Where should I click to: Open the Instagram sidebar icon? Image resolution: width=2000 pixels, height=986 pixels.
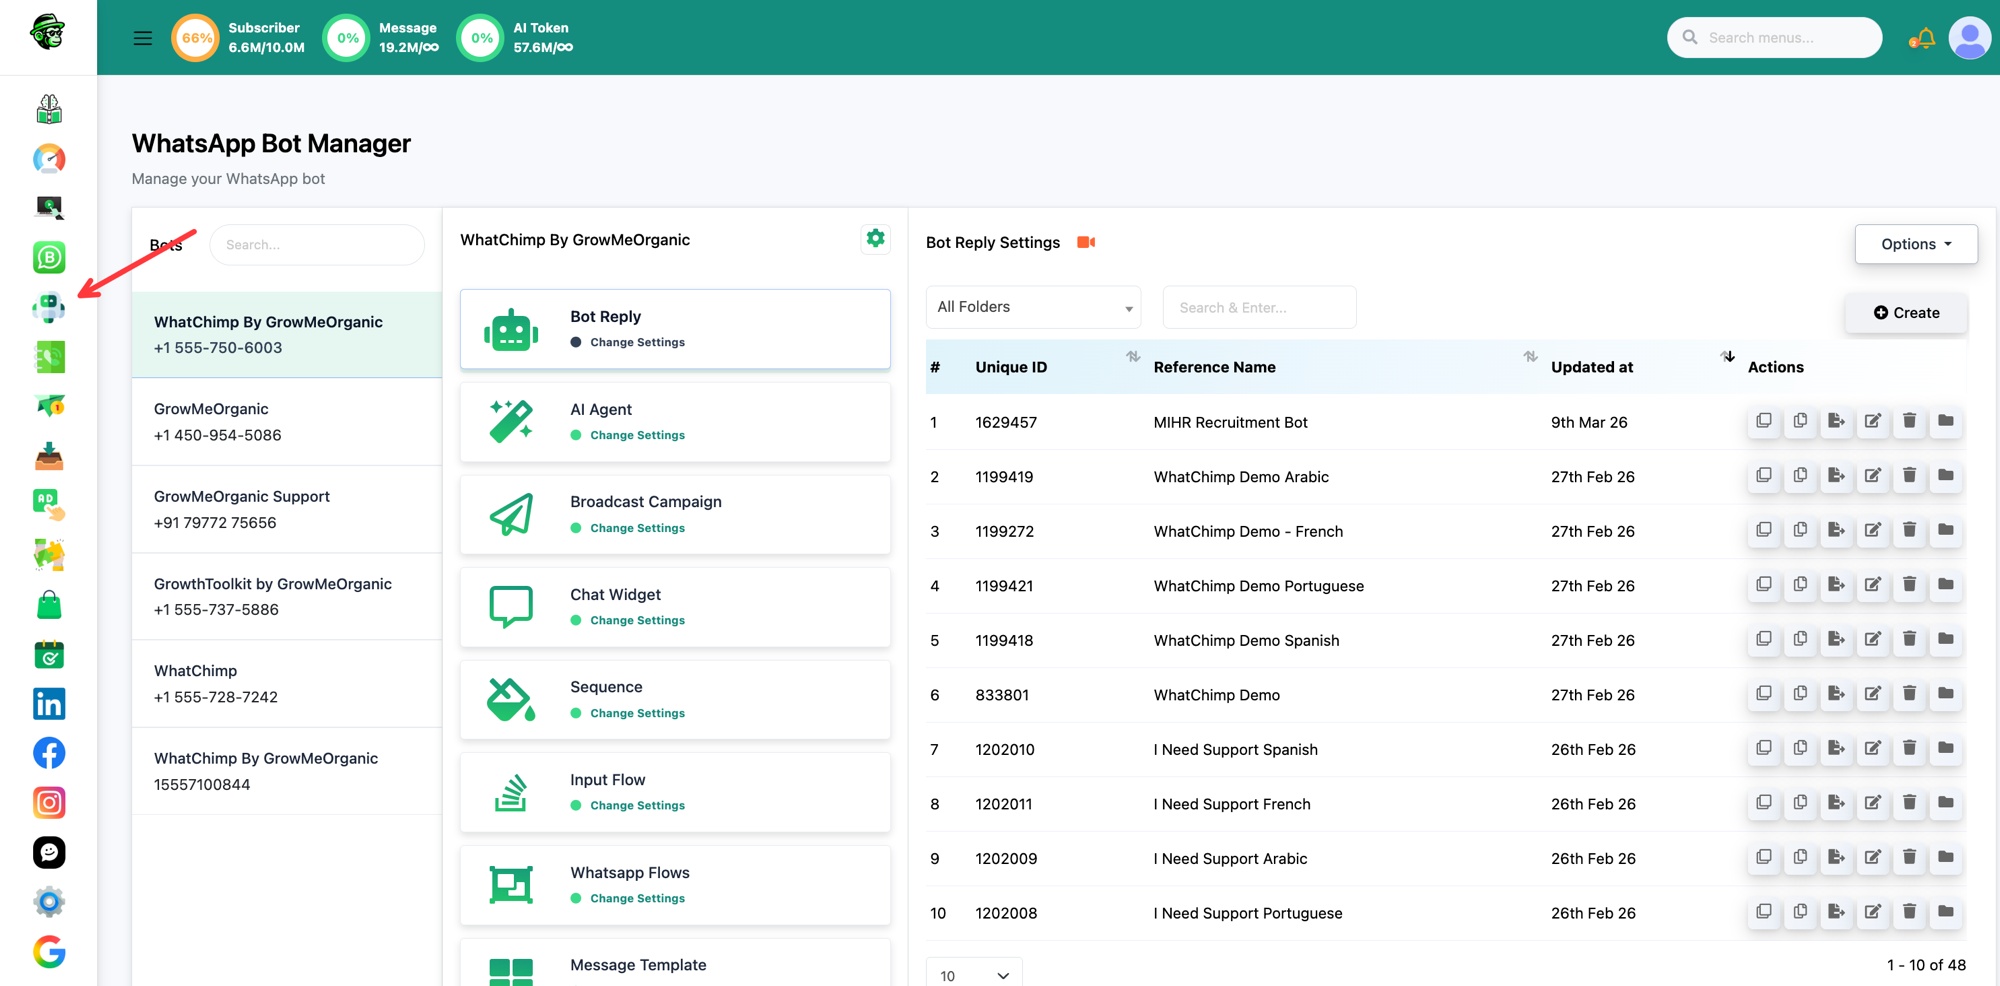click(49, 802)
